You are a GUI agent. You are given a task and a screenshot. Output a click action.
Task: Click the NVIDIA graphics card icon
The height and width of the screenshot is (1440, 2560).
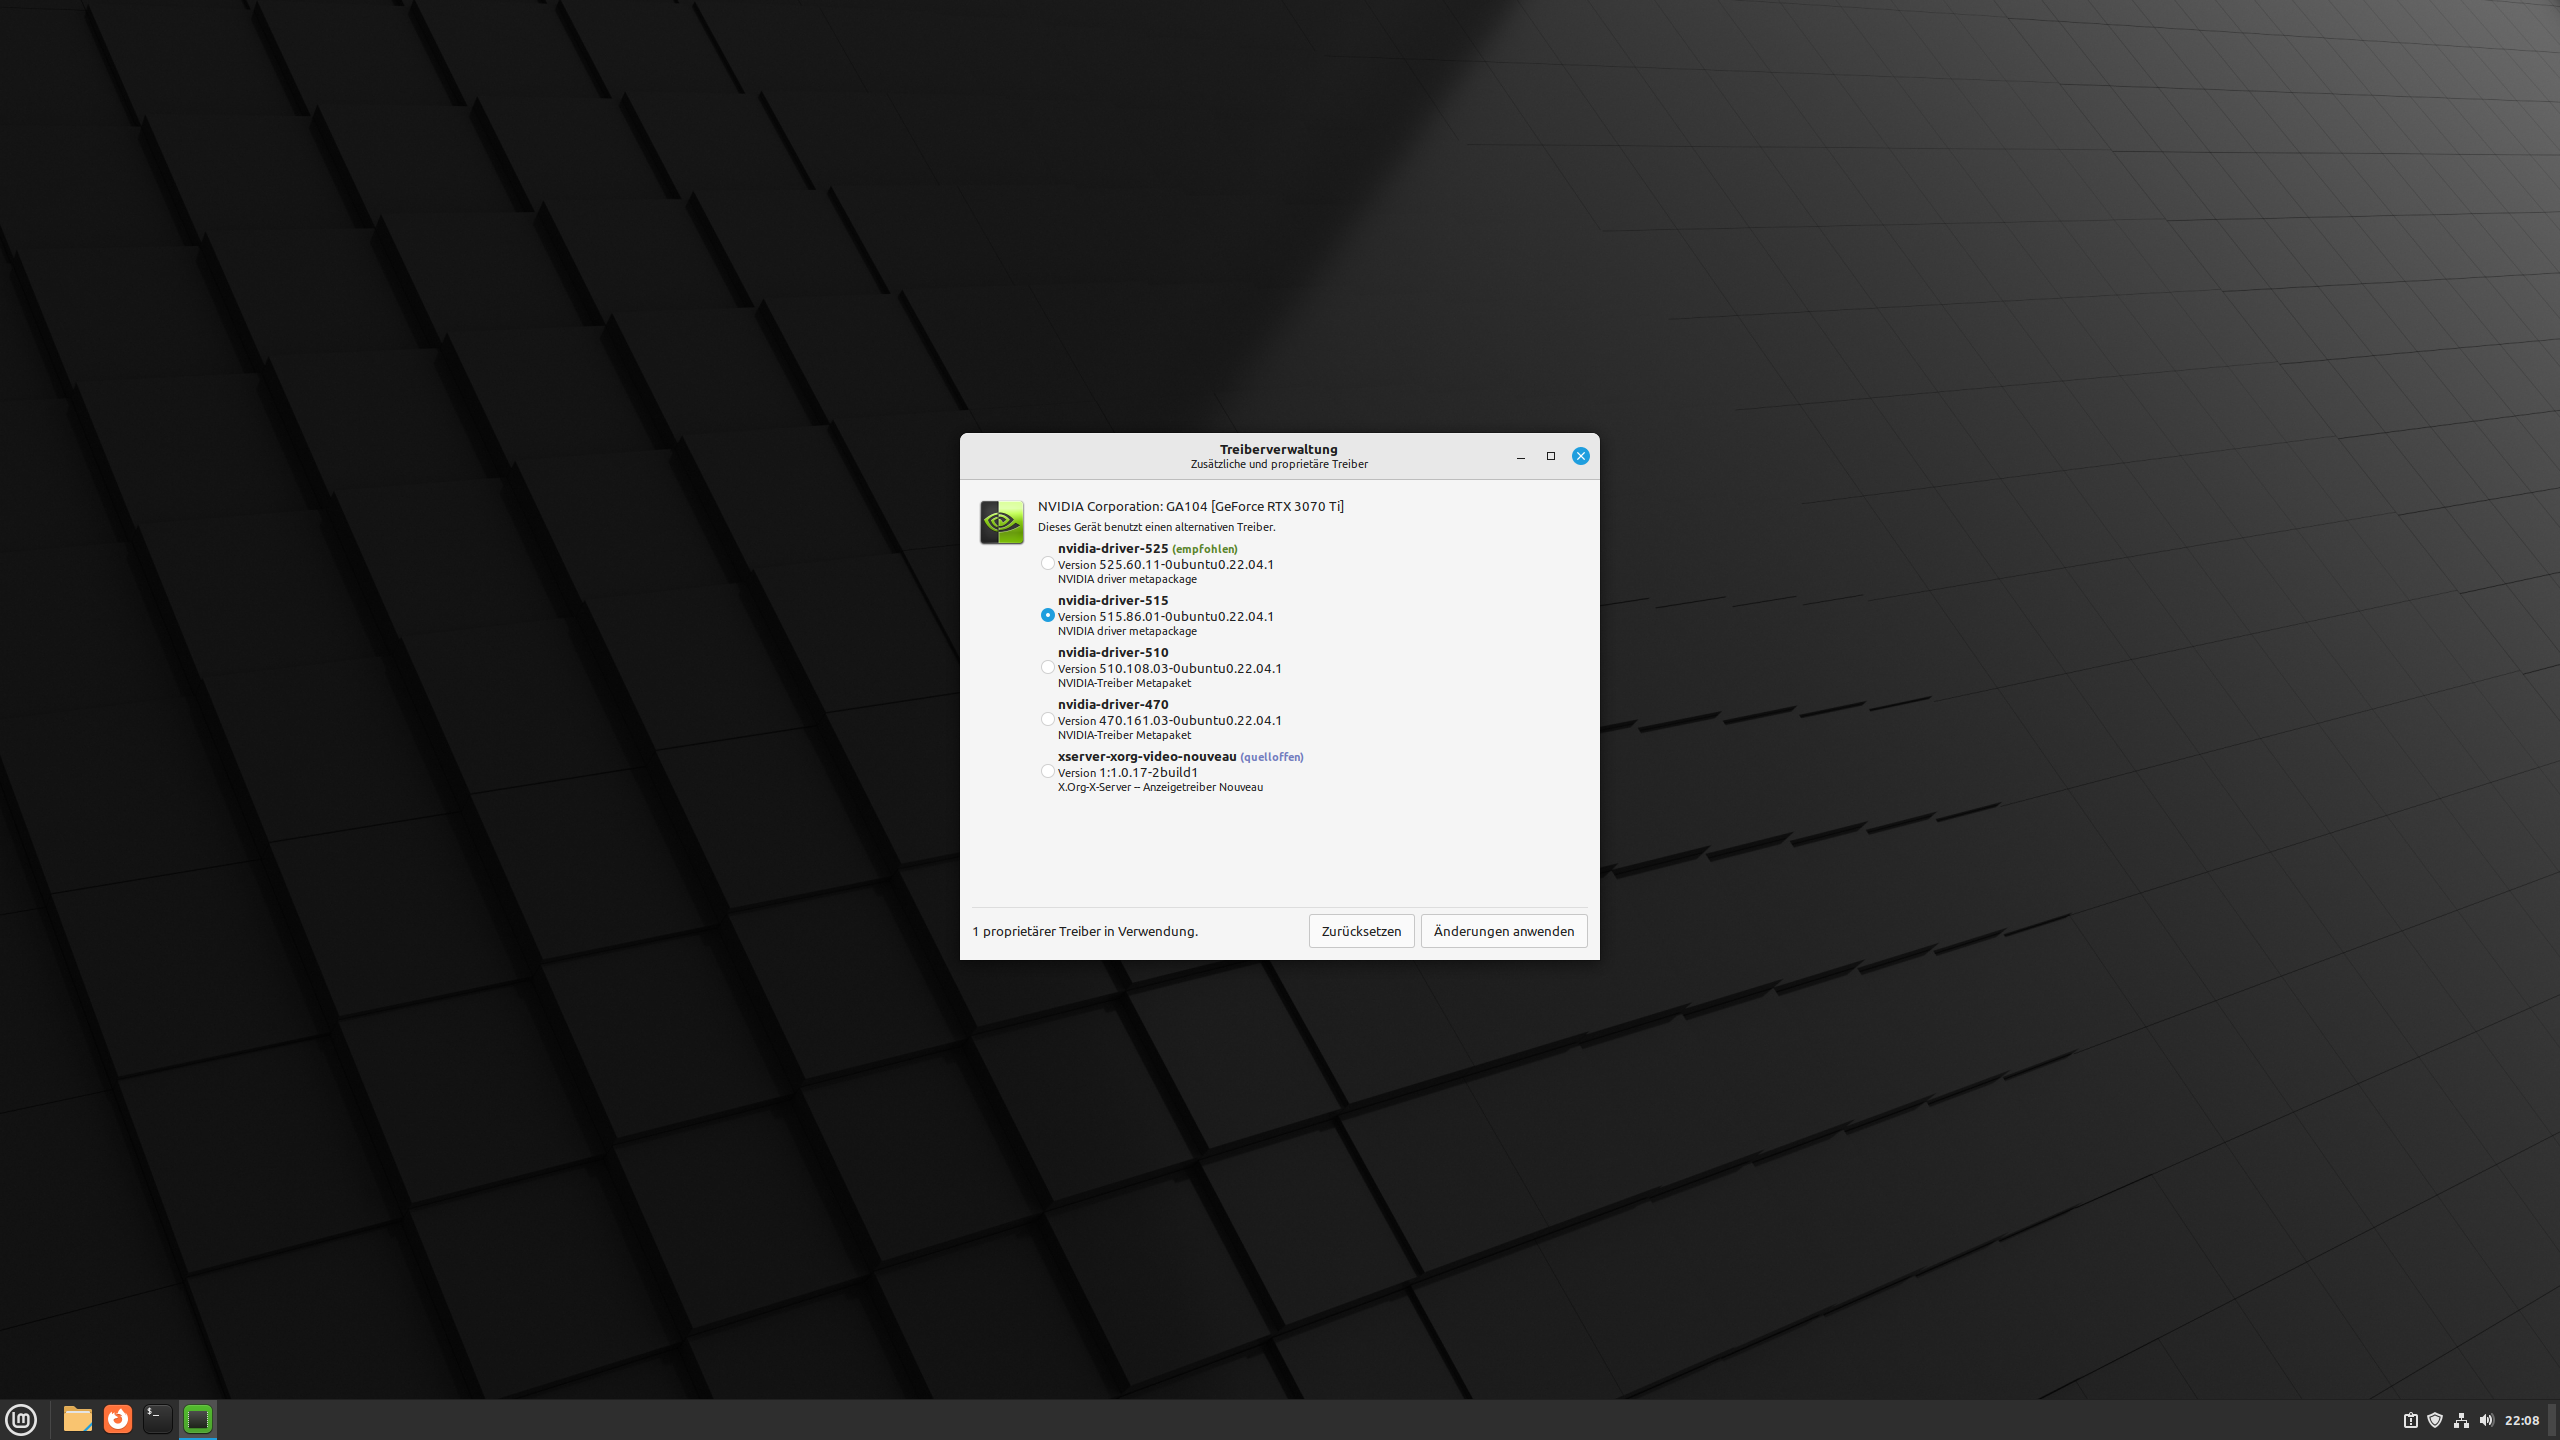click(x=1001, y=522)
